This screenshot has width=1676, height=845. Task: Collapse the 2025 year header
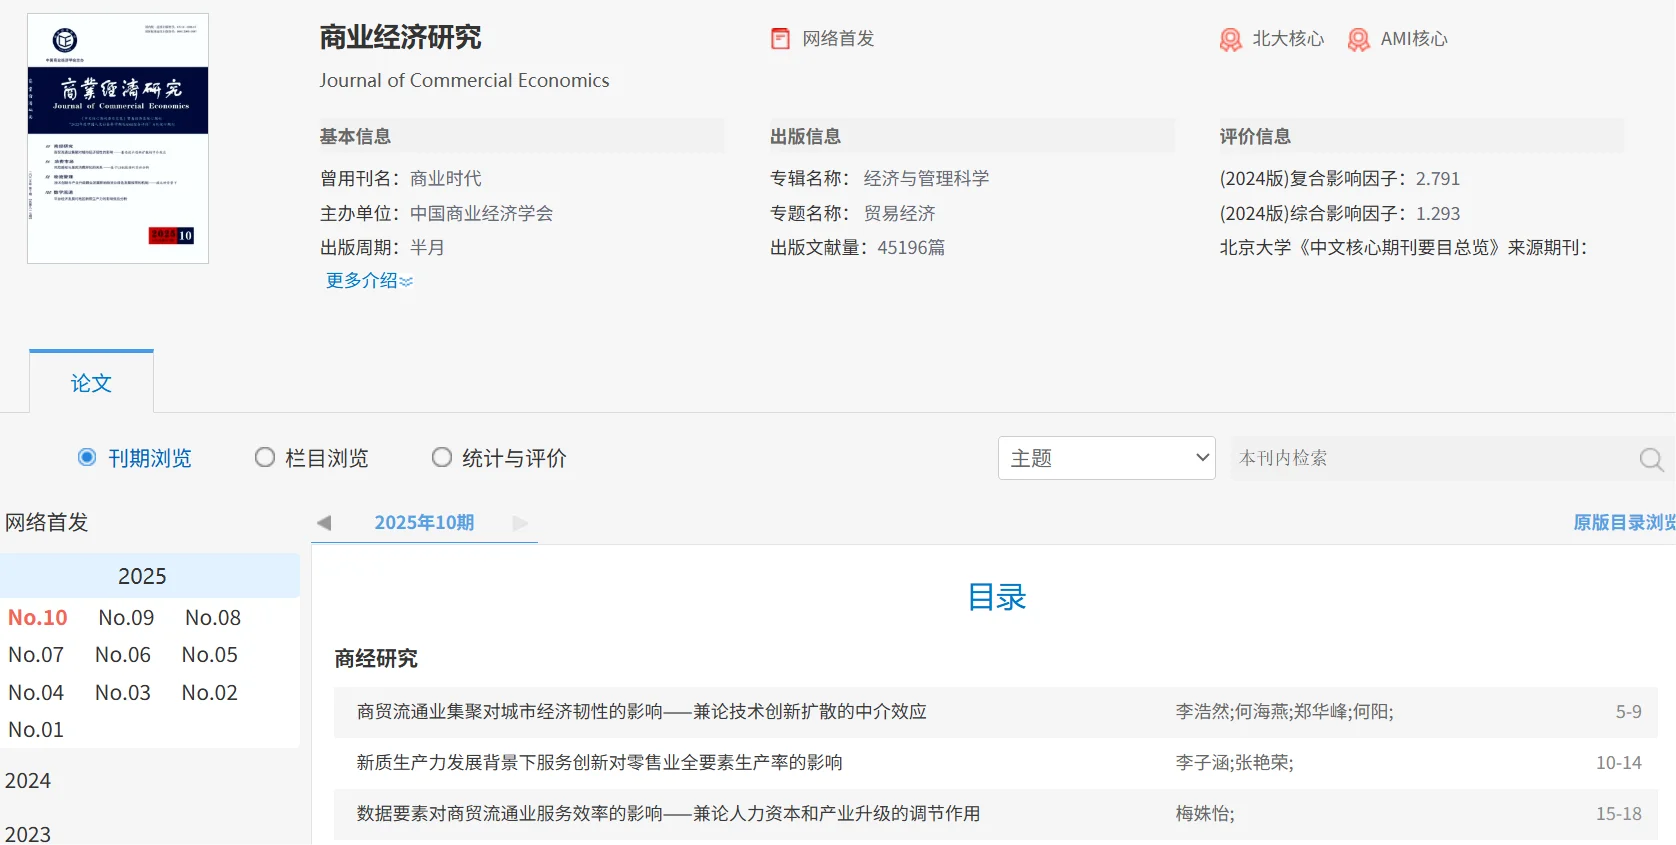click(150, 576)
